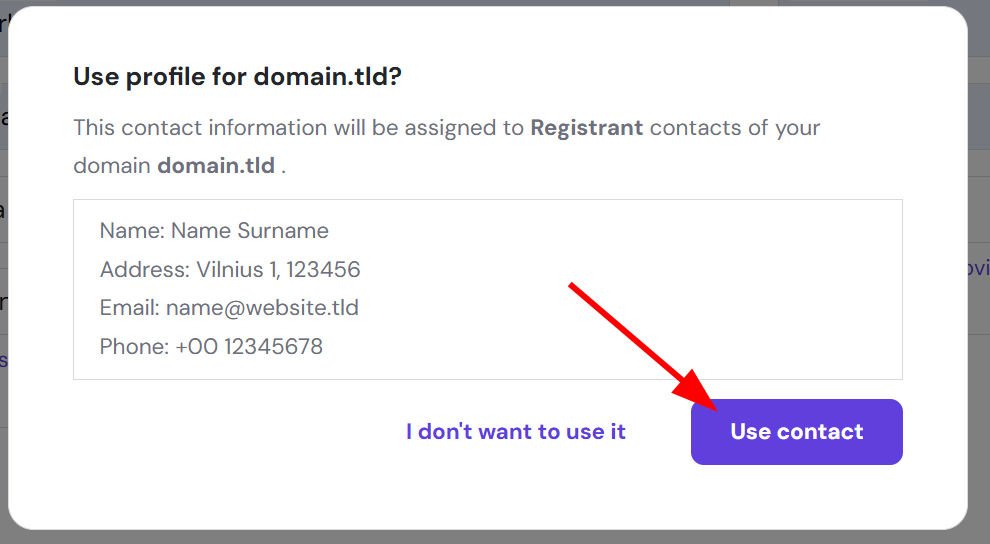Screen dimensions: 990x544
Task: Click bold domain.tld in the description
Action: (x=215, y=166)
